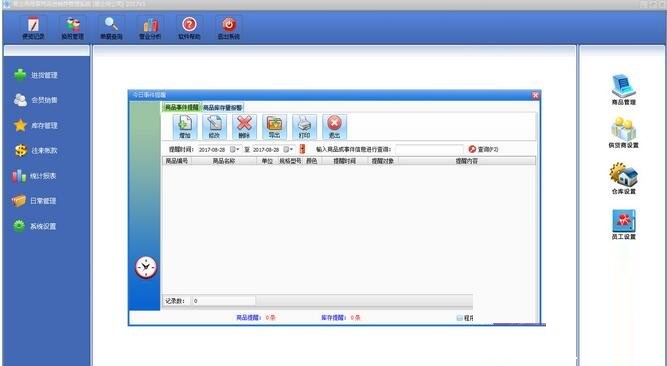Open supplier settings icon on right panel
The height and width of the screenshot is (366, 667).
click(x=624, y=133)
